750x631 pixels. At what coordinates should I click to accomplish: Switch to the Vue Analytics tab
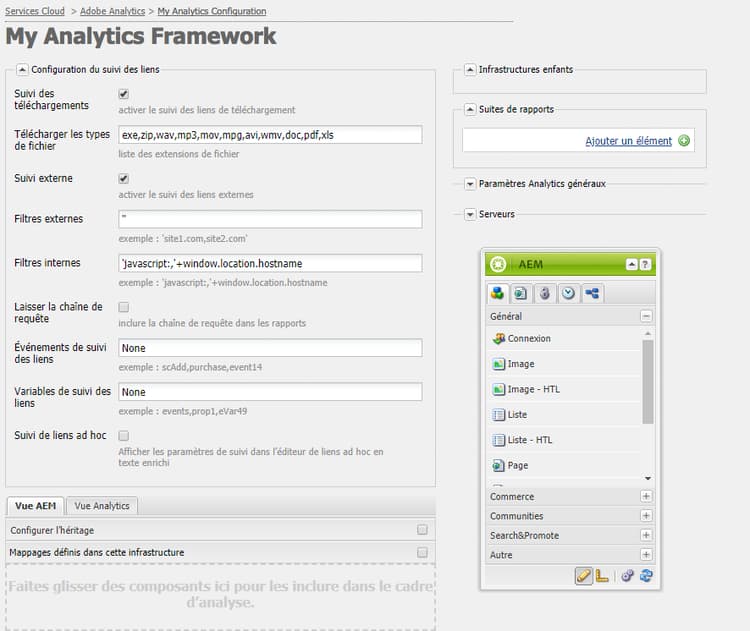point(102,506)
